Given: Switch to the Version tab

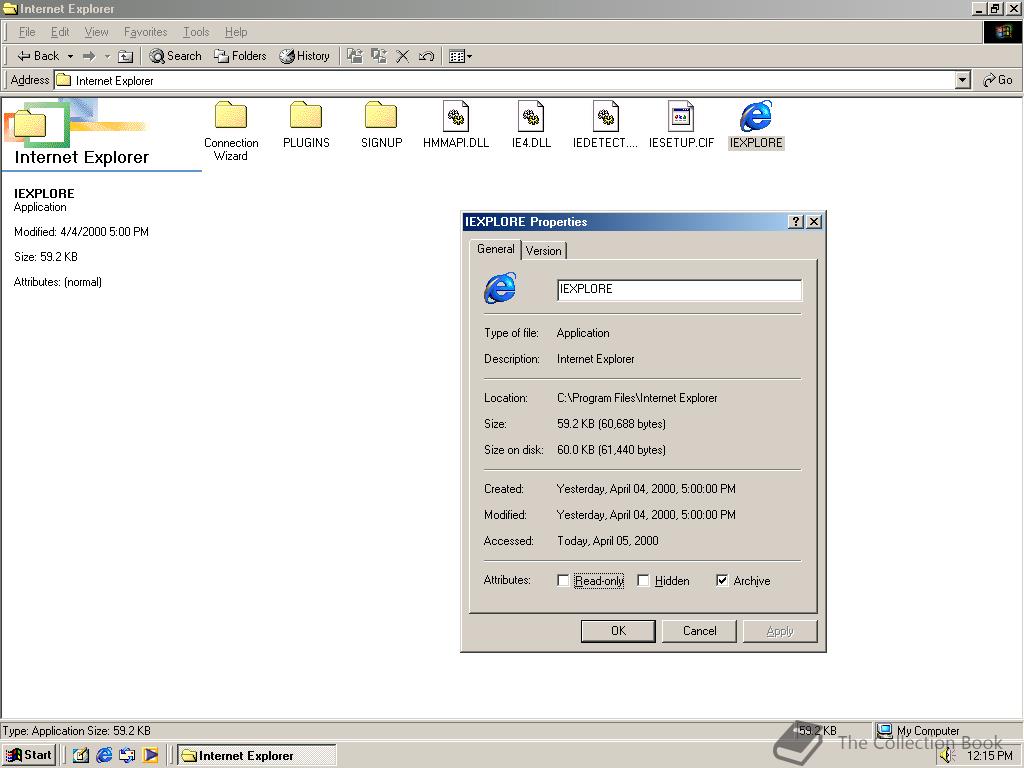Looking at the screenshot, I should (x=543, y=251).
